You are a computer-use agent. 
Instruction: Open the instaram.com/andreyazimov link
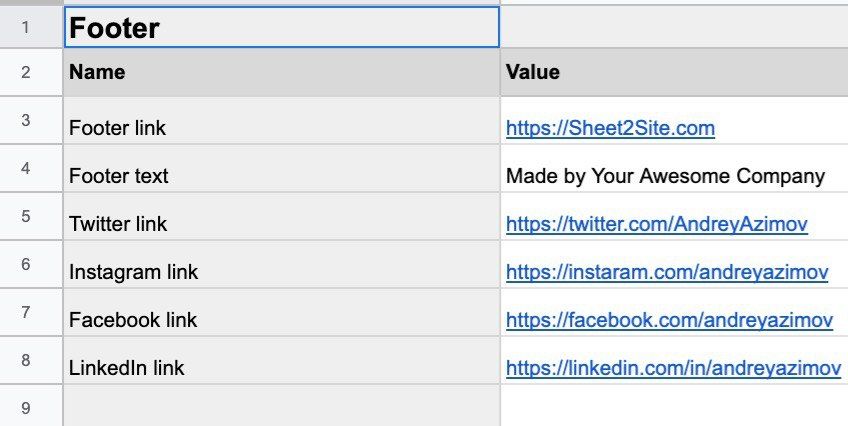pos(666,272)
